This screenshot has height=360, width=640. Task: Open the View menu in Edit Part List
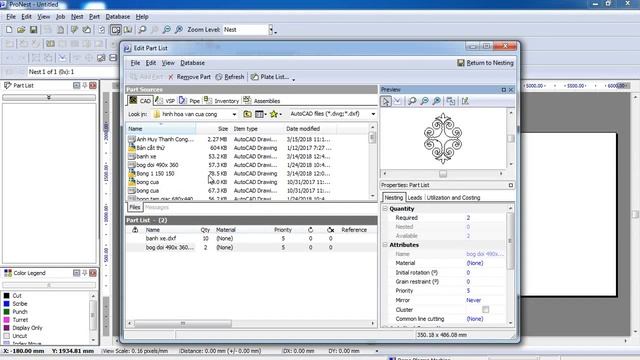click(x=168, y=63)
